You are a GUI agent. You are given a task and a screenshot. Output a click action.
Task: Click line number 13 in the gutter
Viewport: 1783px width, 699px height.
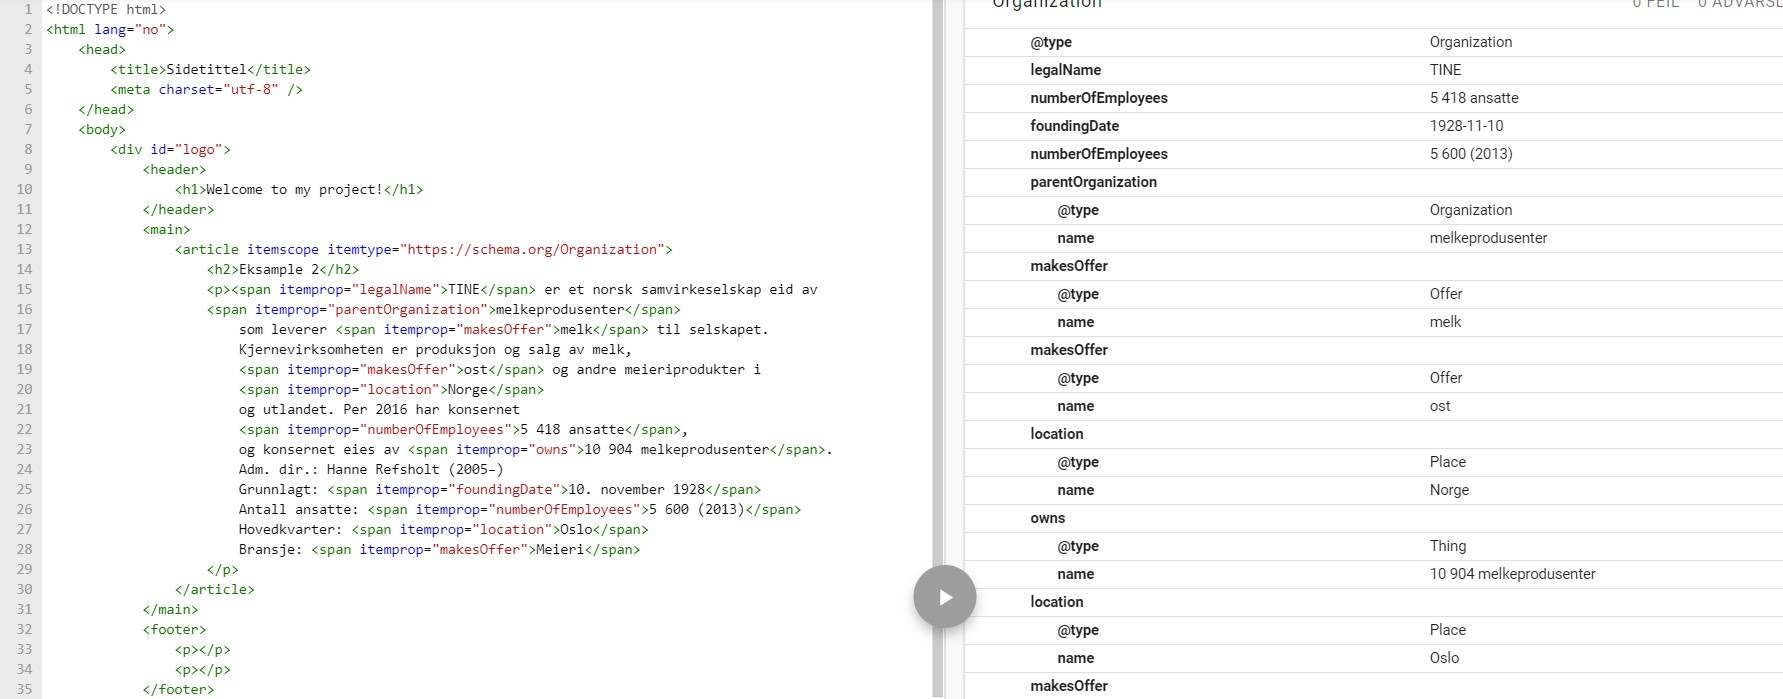coord(24,249)
